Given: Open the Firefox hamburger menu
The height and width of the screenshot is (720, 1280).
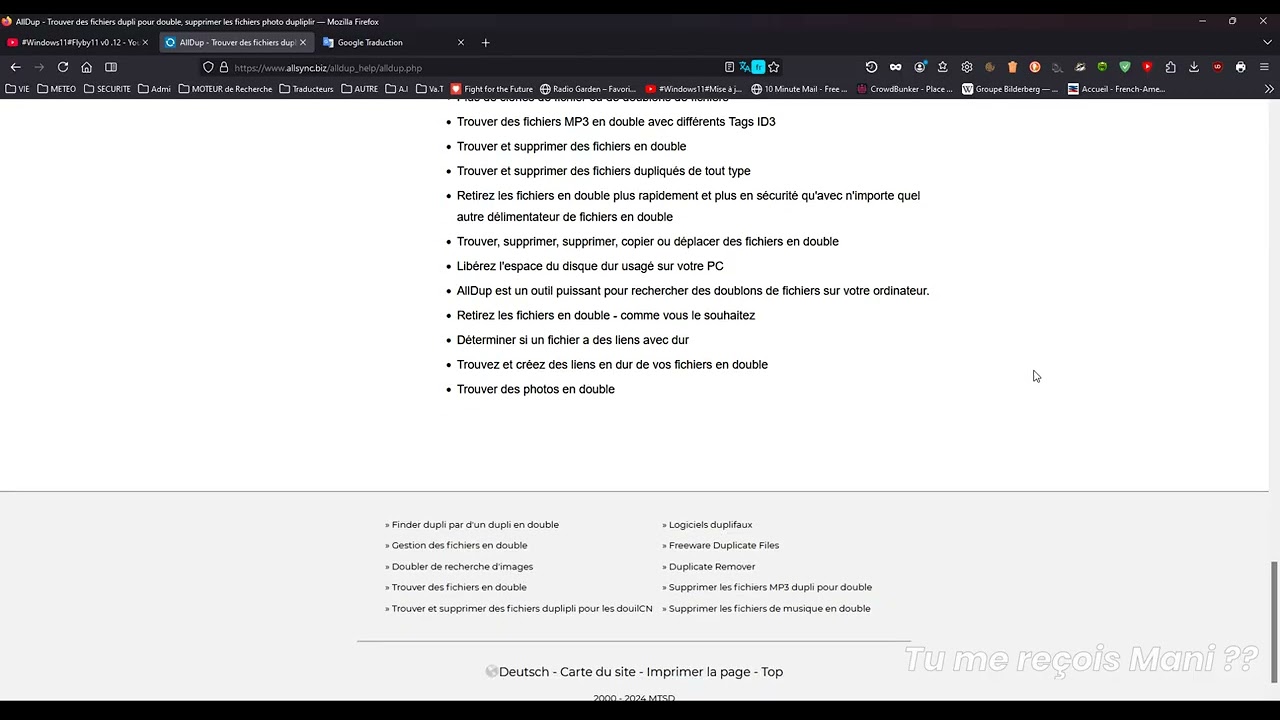Looking at the screenshot, I should [x=1264, y=67].
